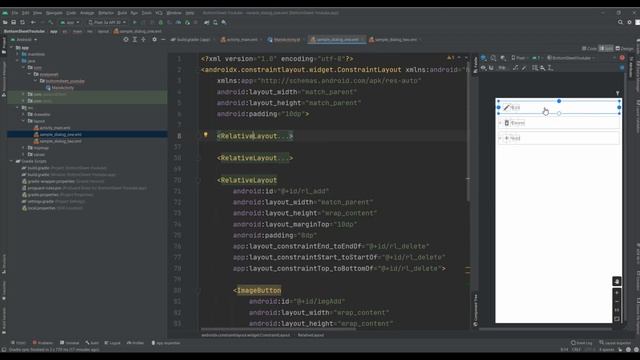The height and width of the screenshot is (360, 640).
Task: Open the File menu
Action: point(15,13)
